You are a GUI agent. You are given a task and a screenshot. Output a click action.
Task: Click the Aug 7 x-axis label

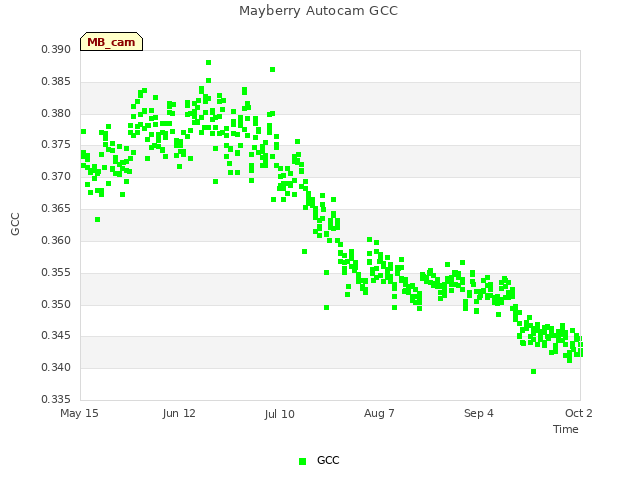tap(379, 413)
